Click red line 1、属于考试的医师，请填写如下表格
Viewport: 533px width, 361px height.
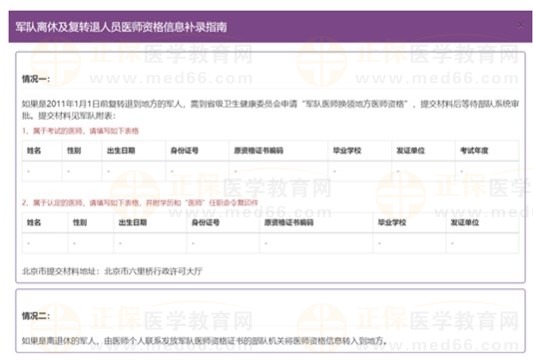click(x=81, y=131)
